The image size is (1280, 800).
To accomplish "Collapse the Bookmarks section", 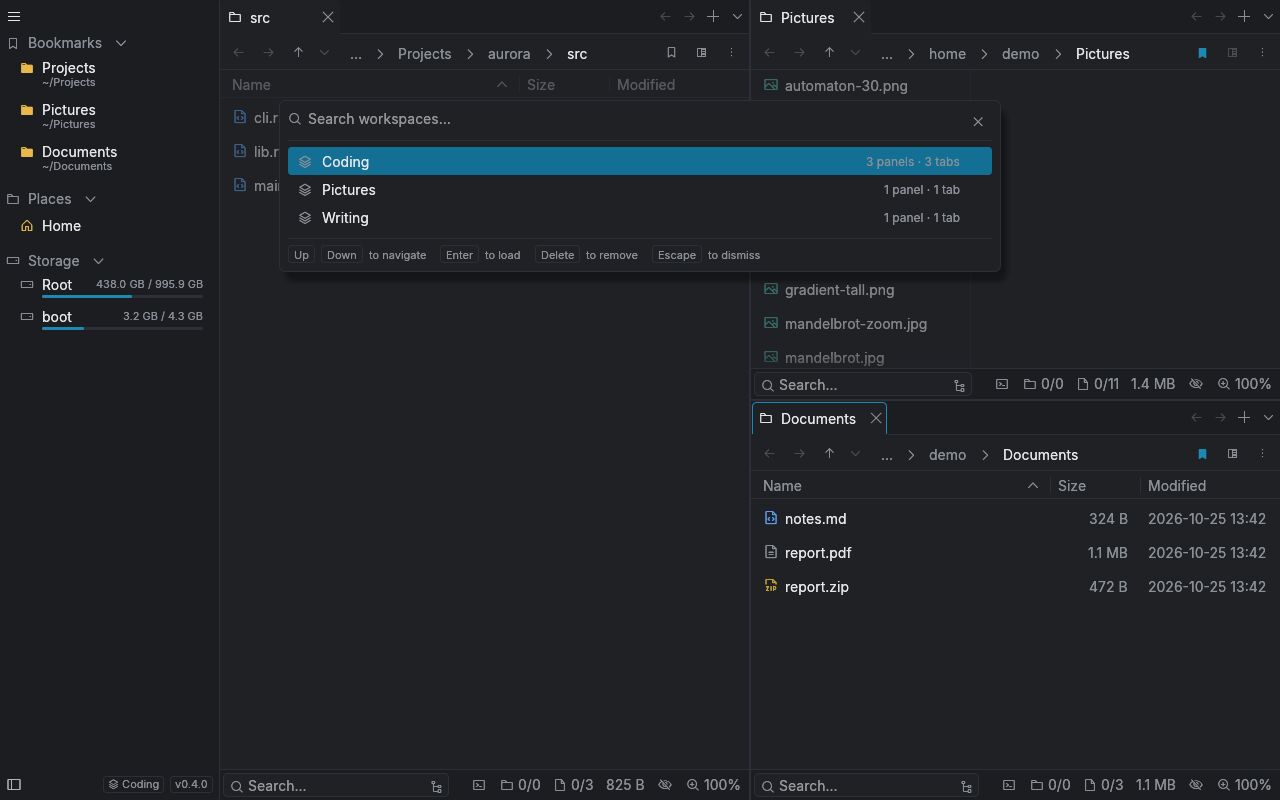I will [x=121, y=43].
